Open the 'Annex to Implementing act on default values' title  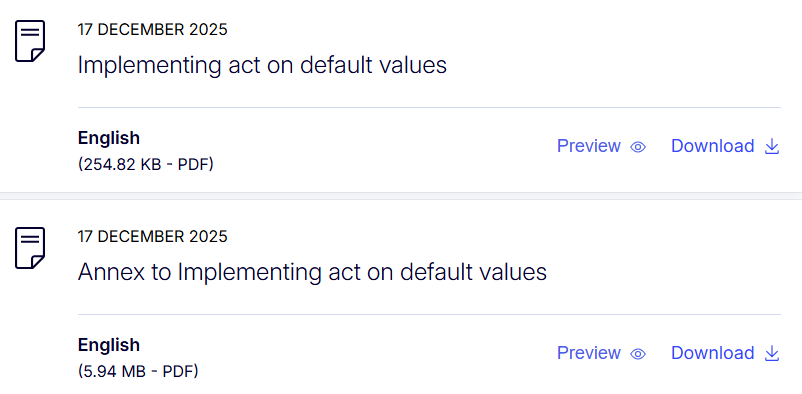pos(312,272)
